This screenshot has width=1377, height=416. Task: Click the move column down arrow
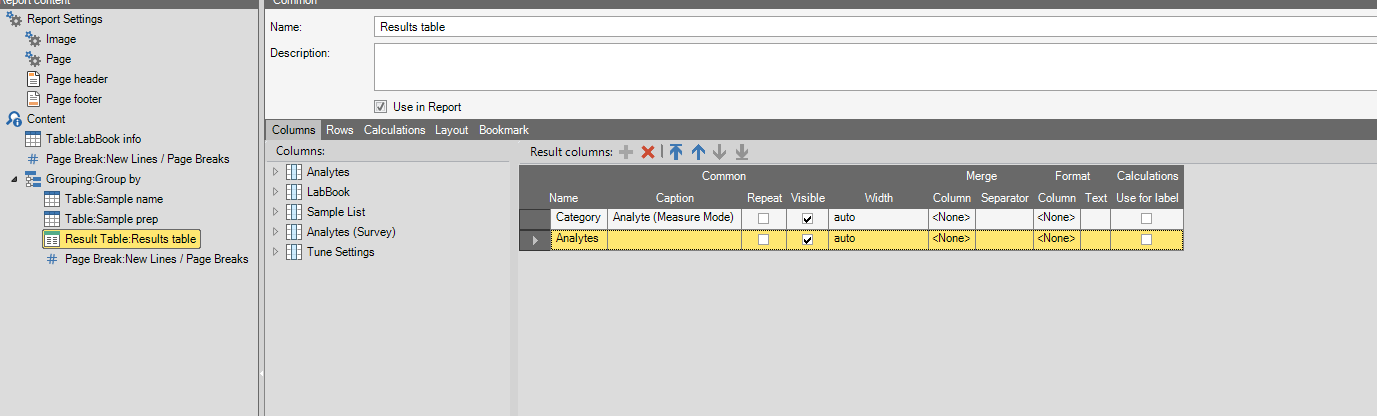720,152
